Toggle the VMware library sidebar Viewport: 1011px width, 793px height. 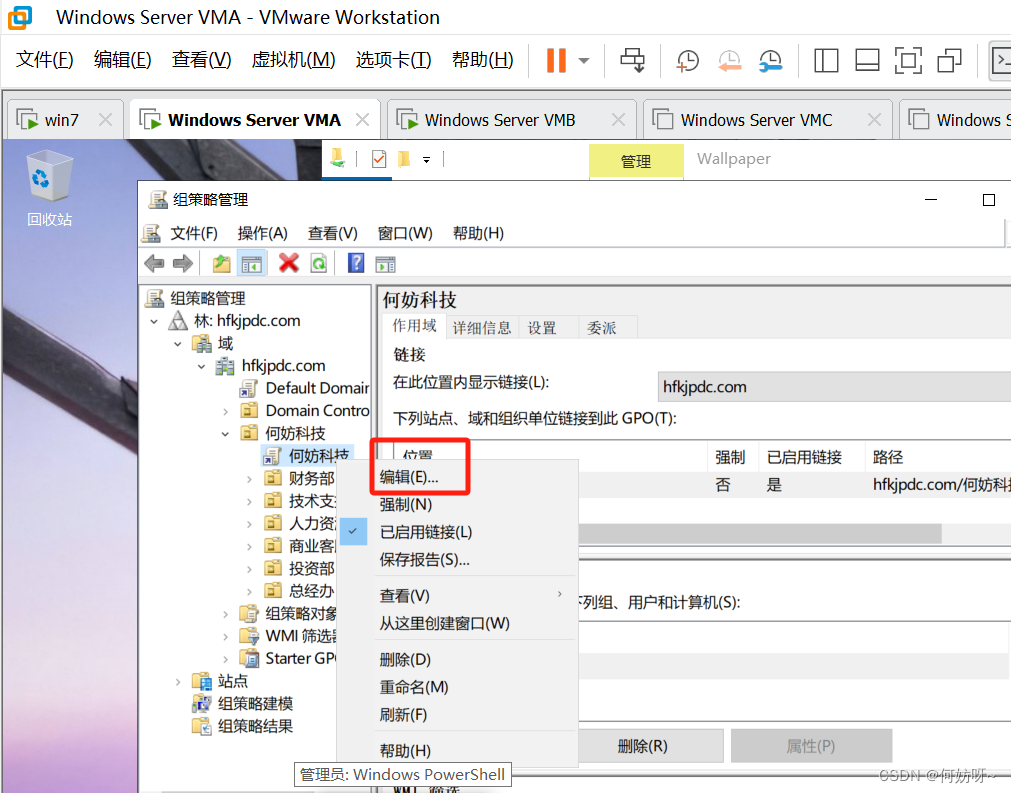826,61
